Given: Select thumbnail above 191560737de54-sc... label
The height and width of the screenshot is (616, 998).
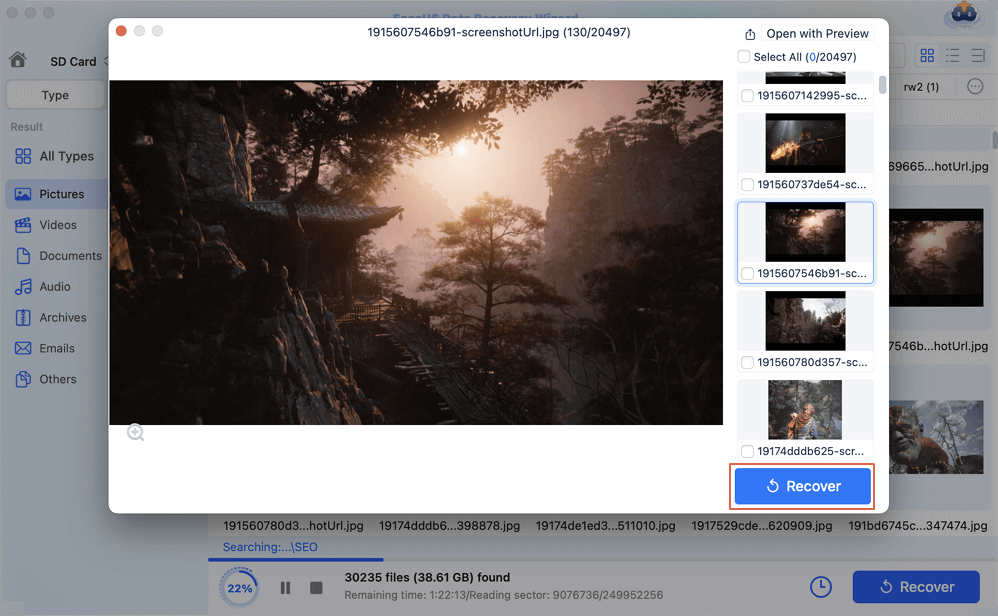Looking at the screenshot, I should pos(805,143).
